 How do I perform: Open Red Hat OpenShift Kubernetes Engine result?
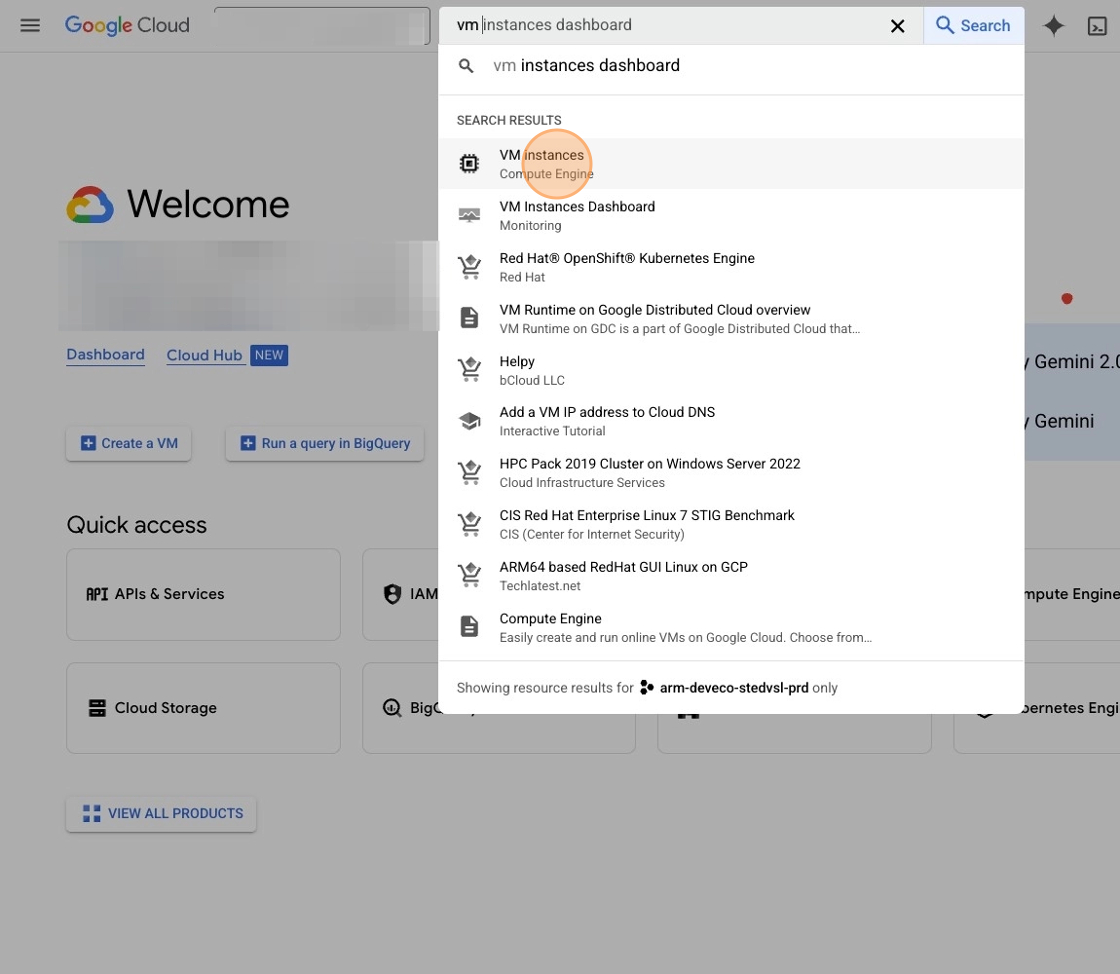click(731, 267)
